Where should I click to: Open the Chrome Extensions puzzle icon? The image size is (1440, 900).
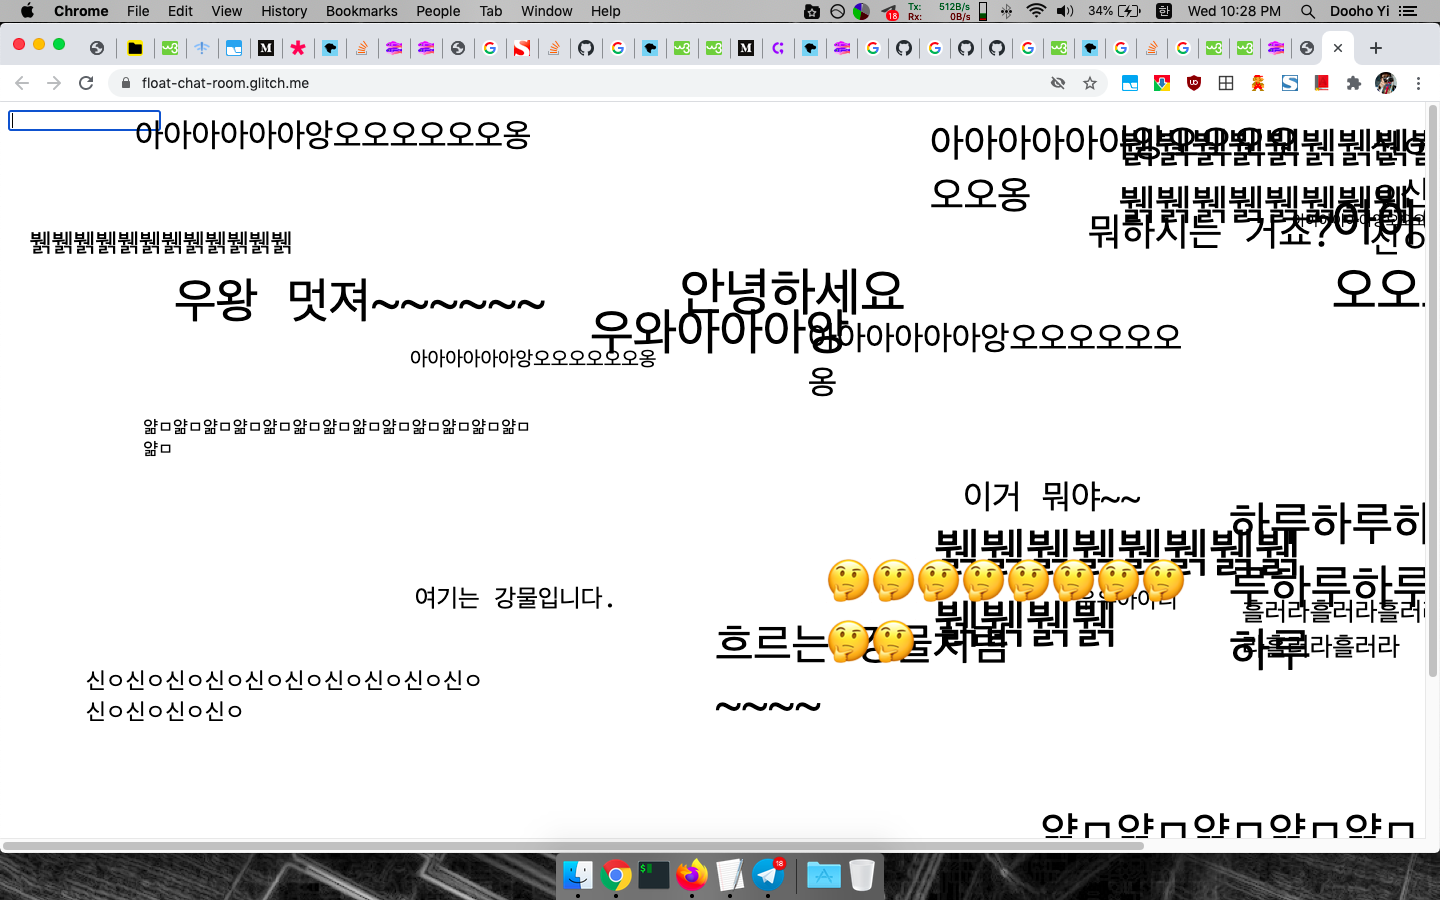[x=1354, y=83]
